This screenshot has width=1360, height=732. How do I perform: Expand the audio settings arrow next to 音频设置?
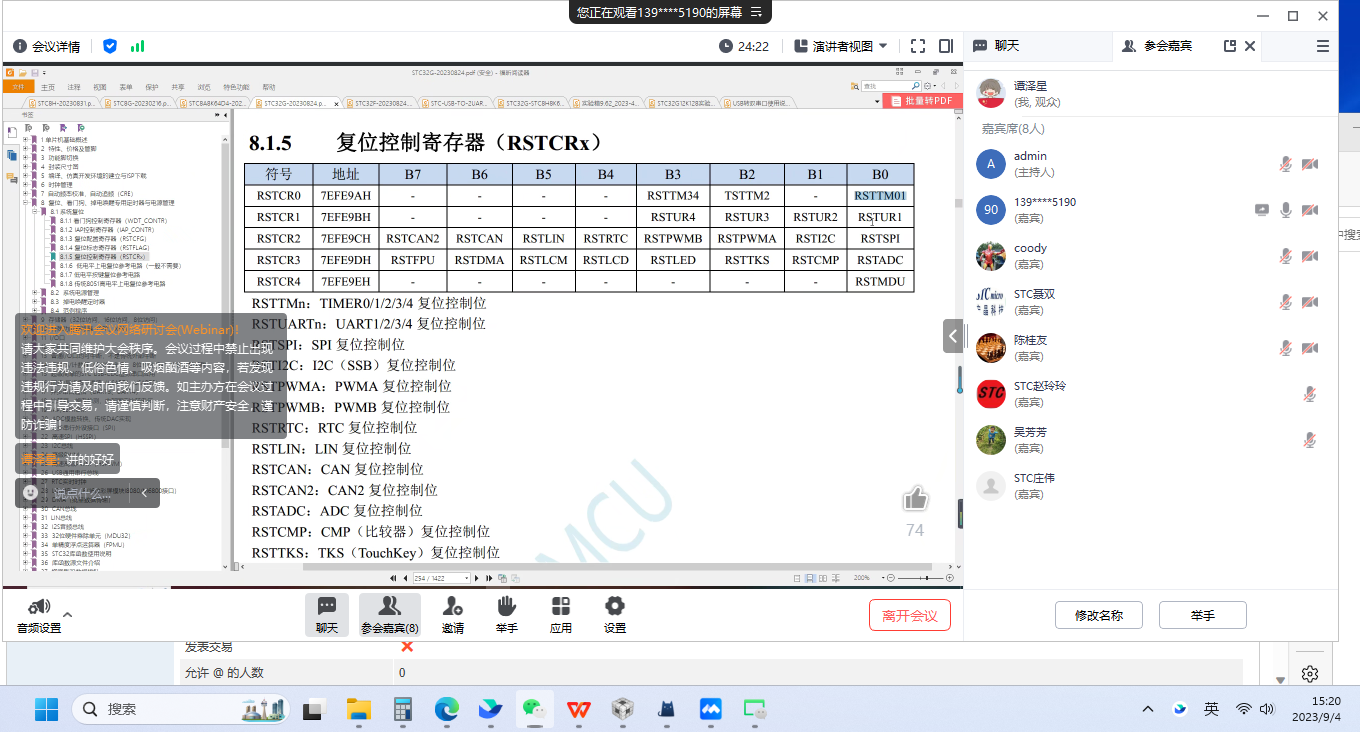pyautogui.click(x=68, y=615)
